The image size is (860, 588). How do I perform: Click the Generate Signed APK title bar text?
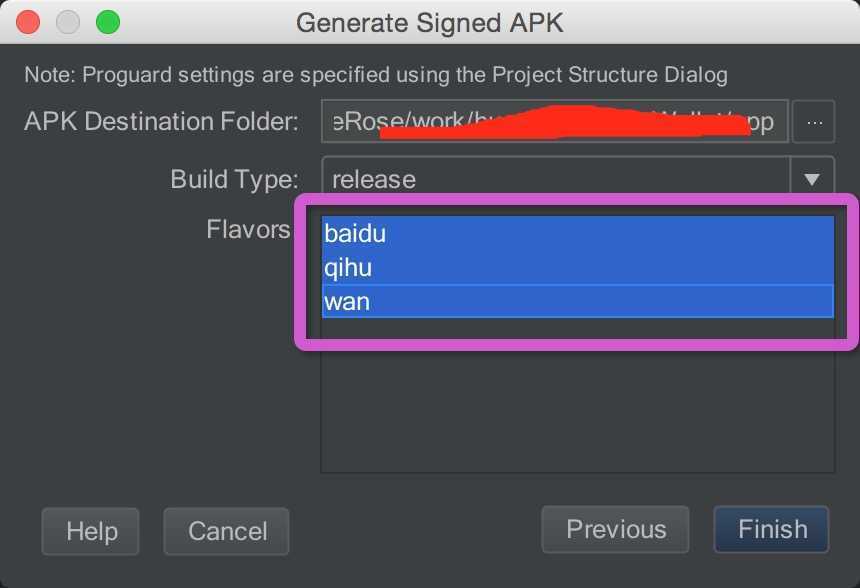click(x=430, y=22)
